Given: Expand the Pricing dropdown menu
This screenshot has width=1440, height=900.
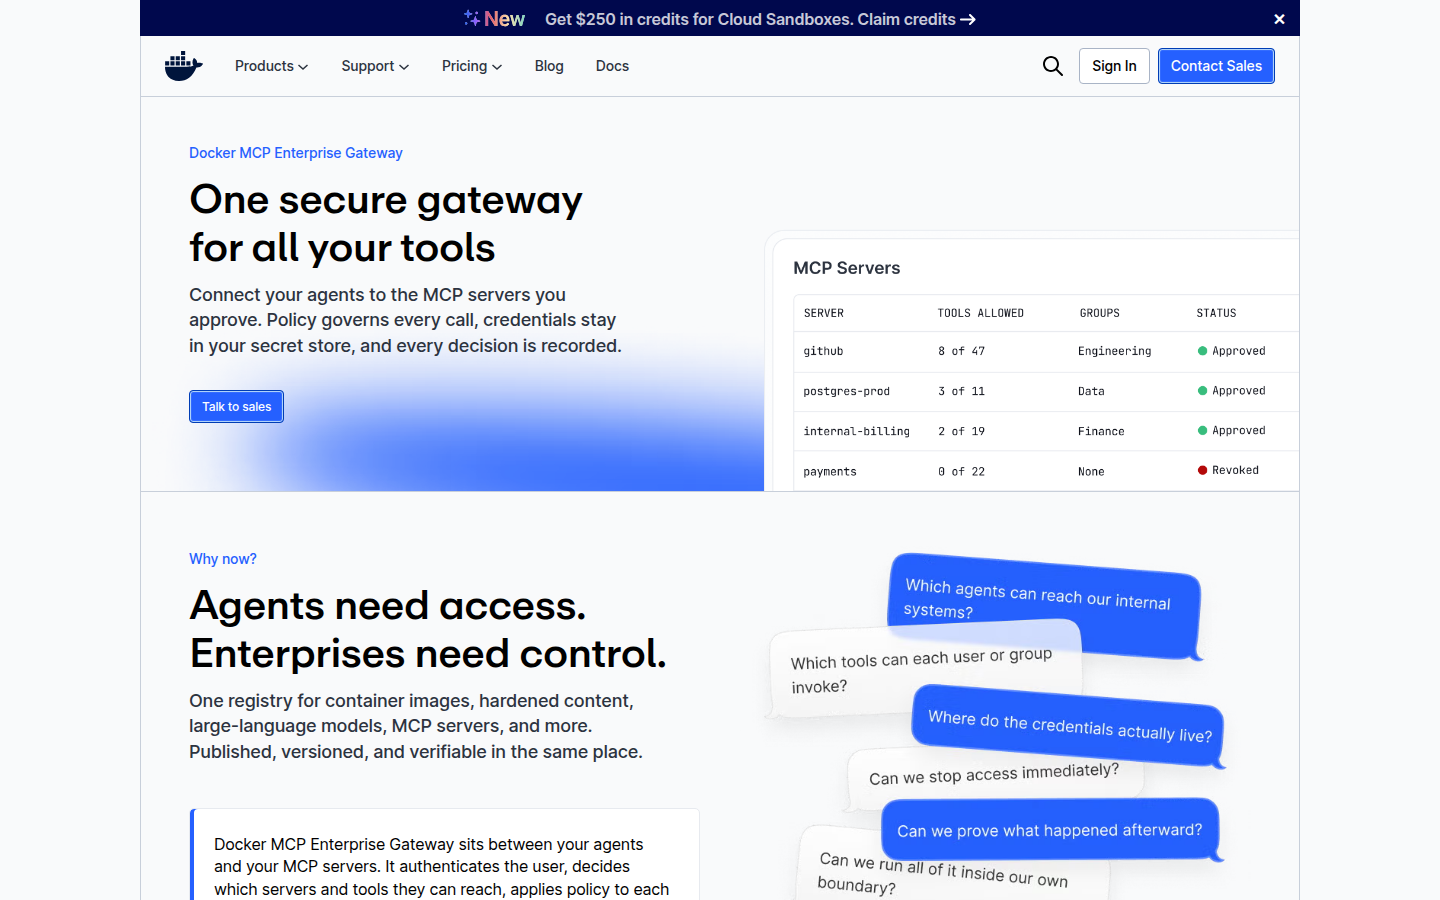Looking at the screenshot, I should pyautogui.click(x=472, y=66).
